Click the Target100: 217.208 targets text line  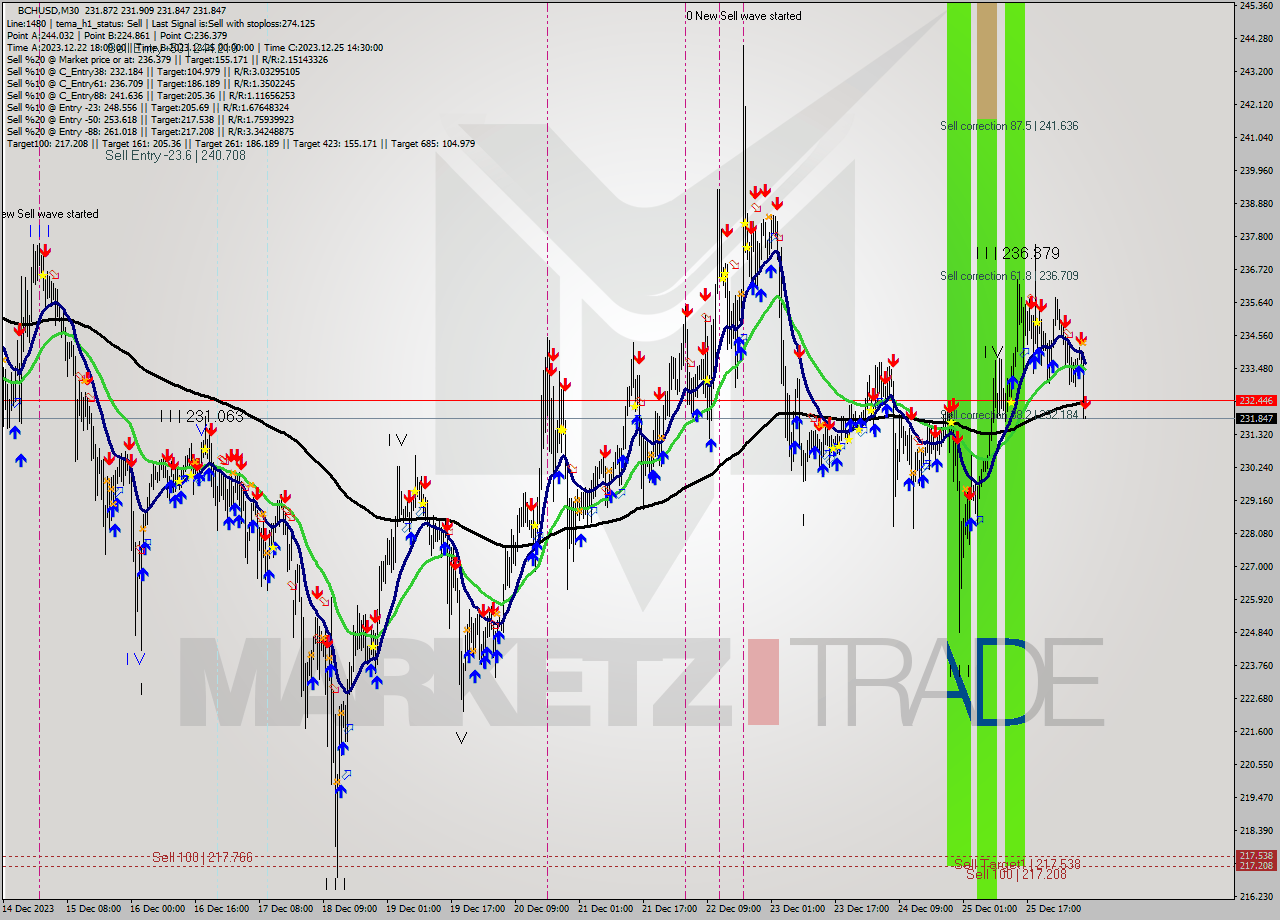(x=241, y=144)
